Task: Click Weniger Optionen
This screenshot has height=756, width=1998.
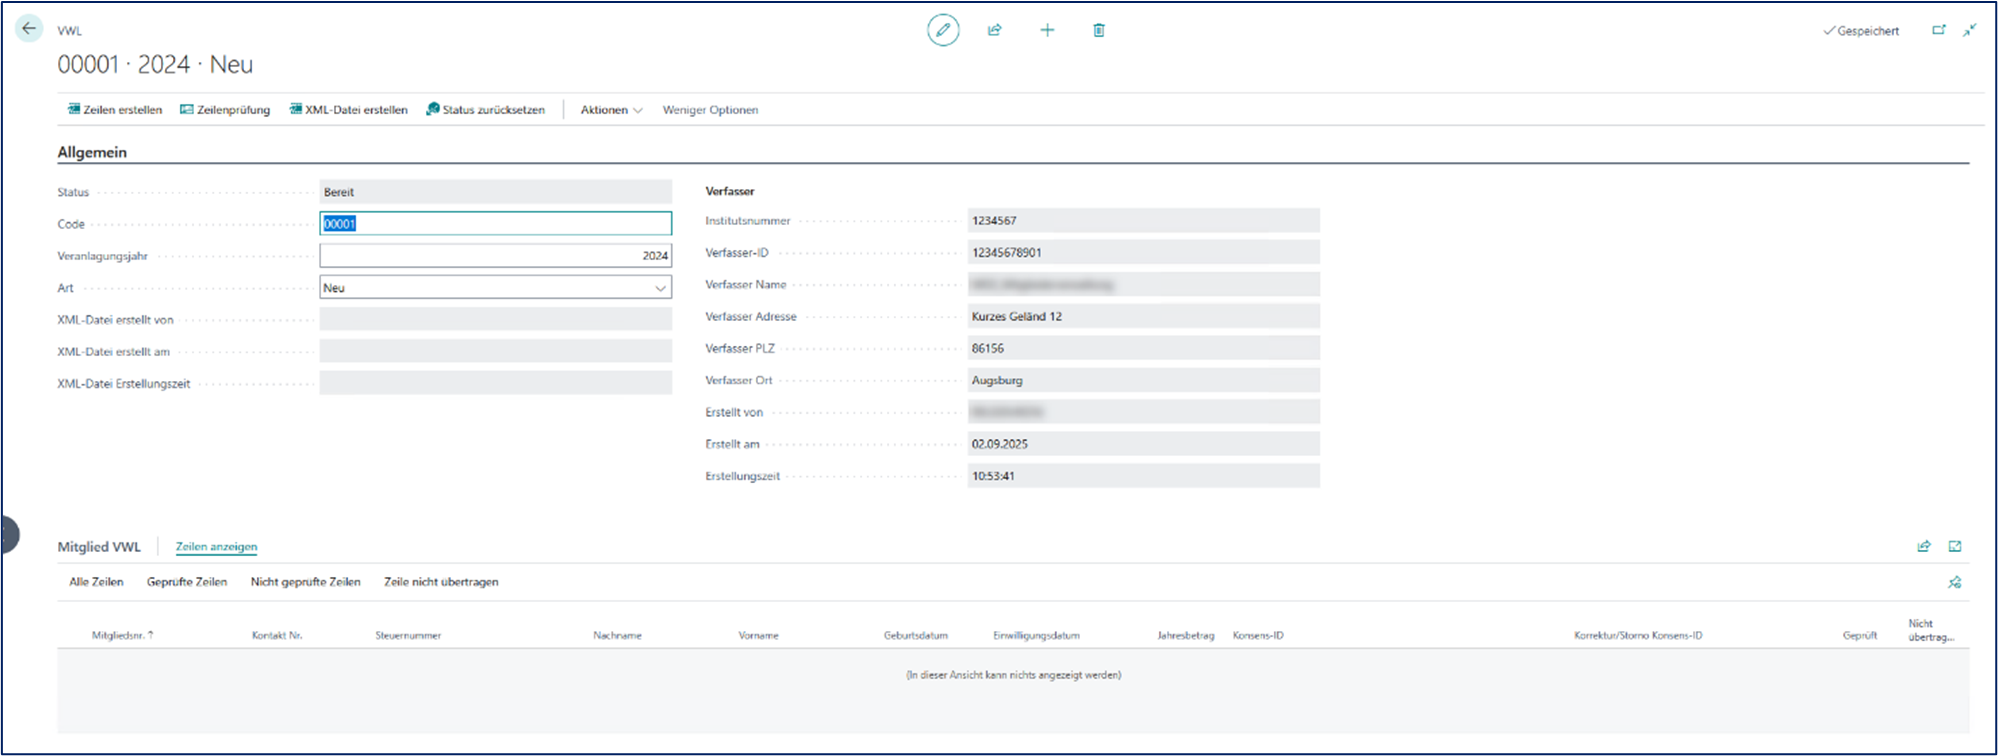Action: coord(710,110)
